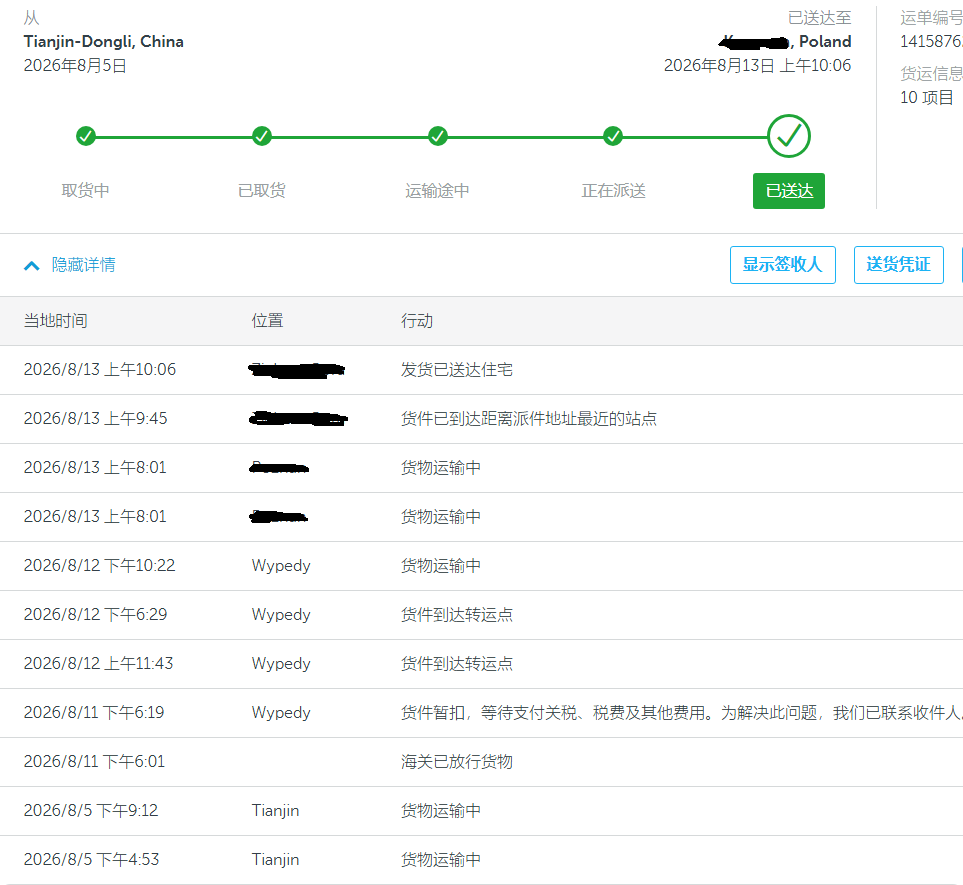Select the 运输途中 step label
This screenshot has width=963, height=885.
tap(437, 190)
